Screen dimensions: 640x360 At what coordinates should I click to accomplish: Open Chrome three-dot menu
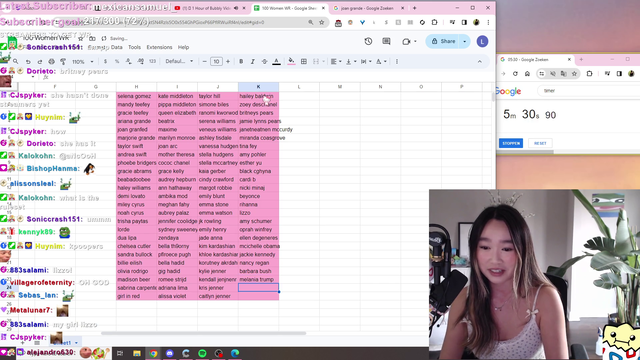[x=488, y=22]
